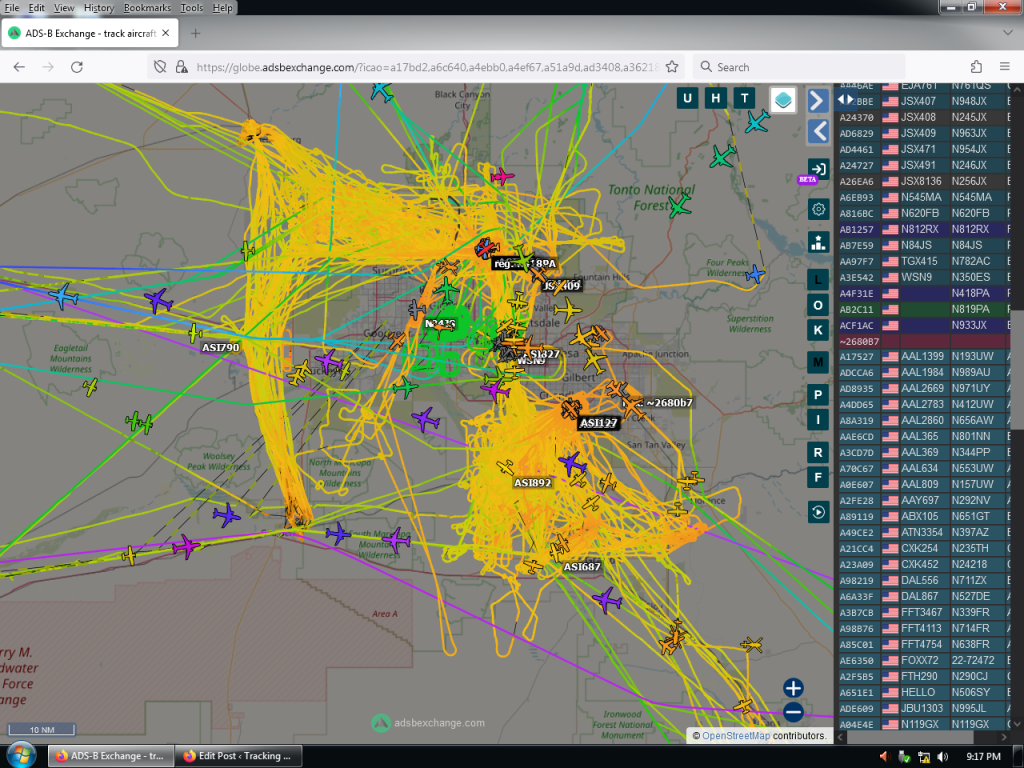The height and width of the screenshot is (768, 1024).
Task: Reload the current page
Action: [x=77, y=67]
